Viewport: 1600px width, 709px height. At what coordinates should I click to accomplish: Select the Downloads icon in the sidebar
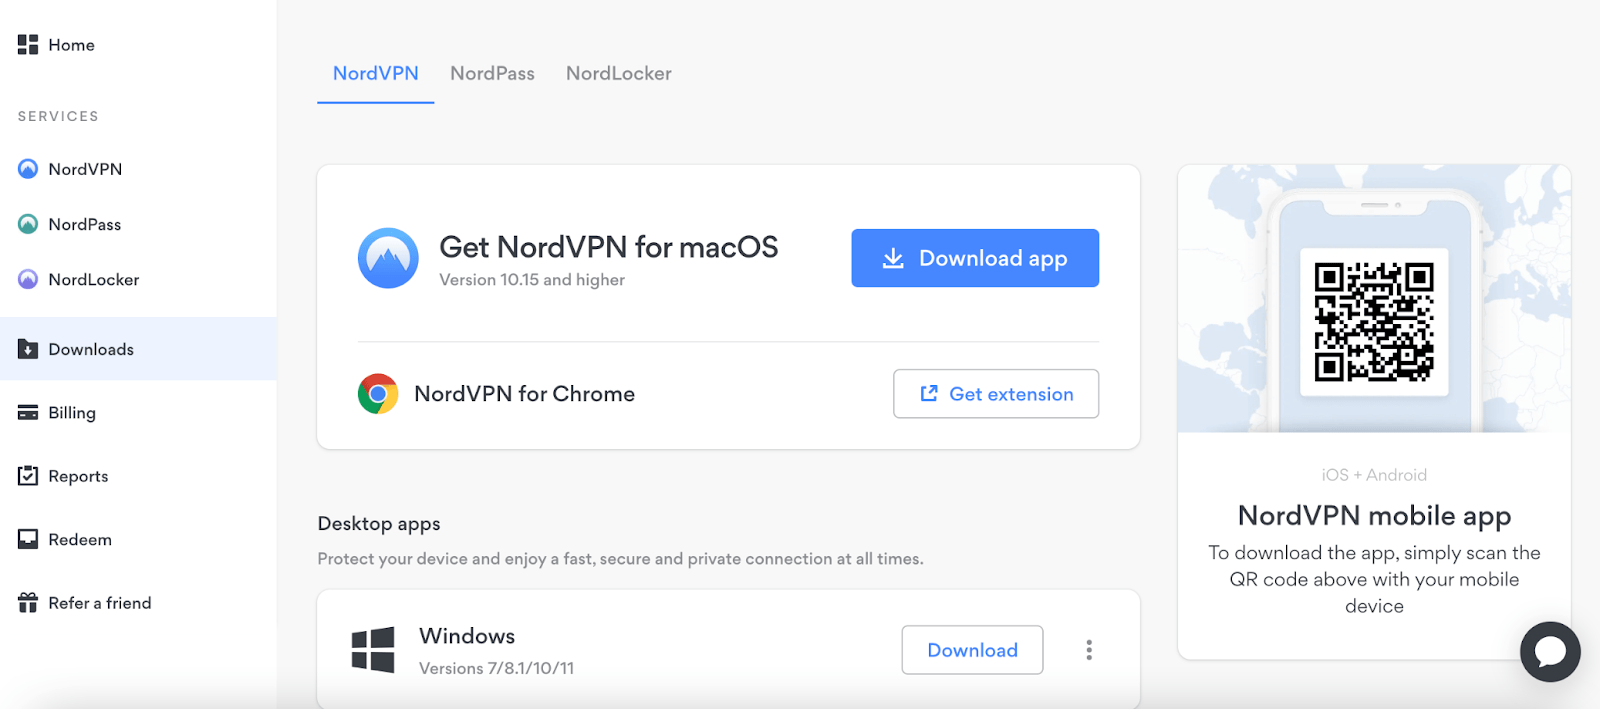(x=27, y=348)
